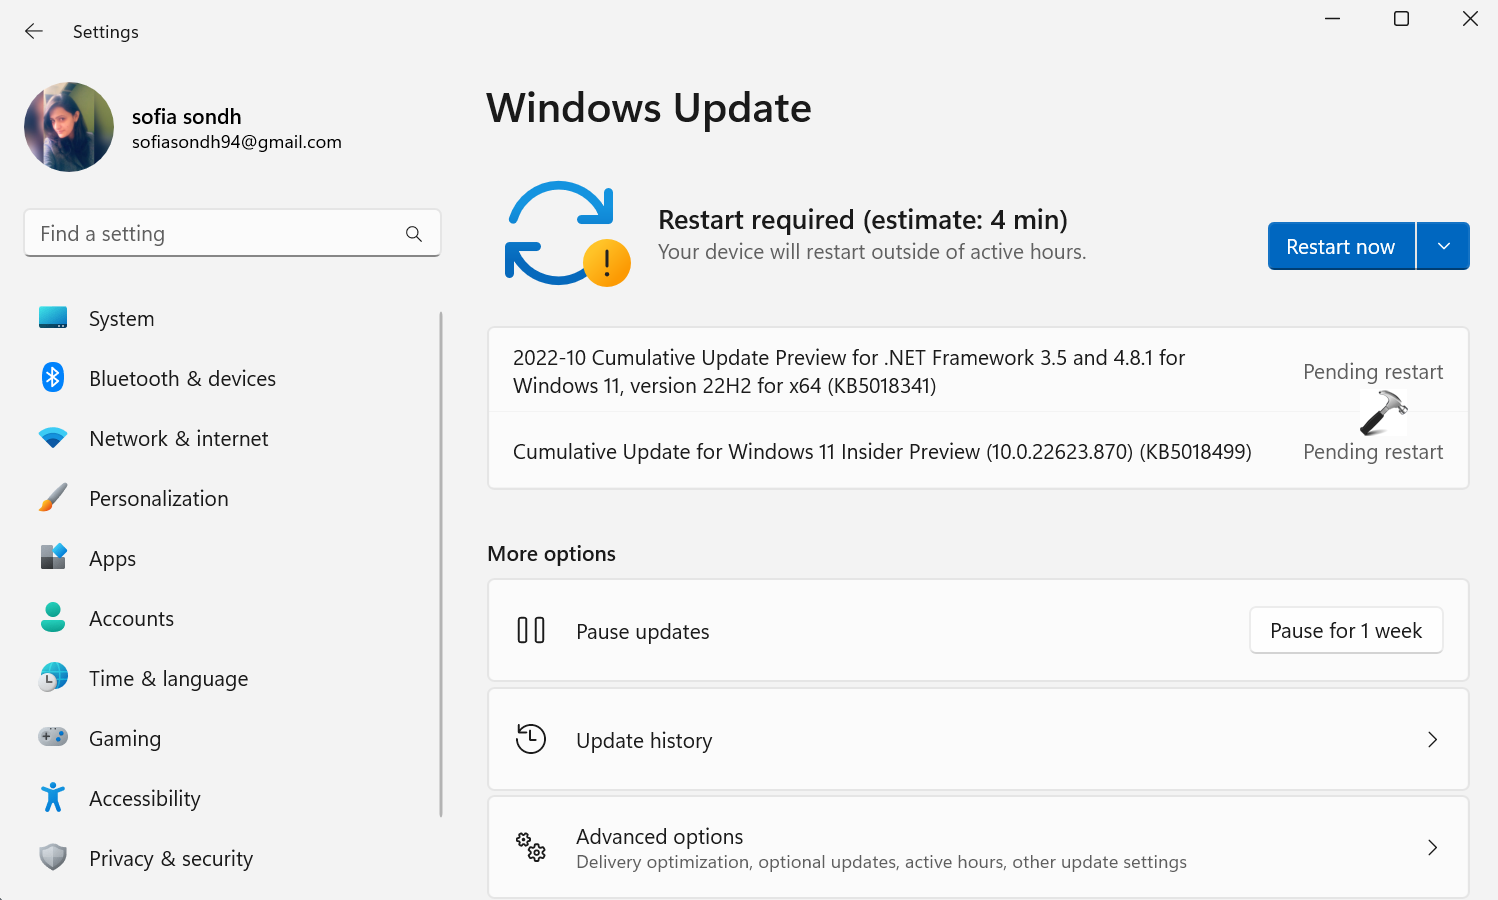Viewport: 1498px width, 900px height.
Task: Click the search magnifier icon
Action: pyautogui.click(x=414, y=234)
